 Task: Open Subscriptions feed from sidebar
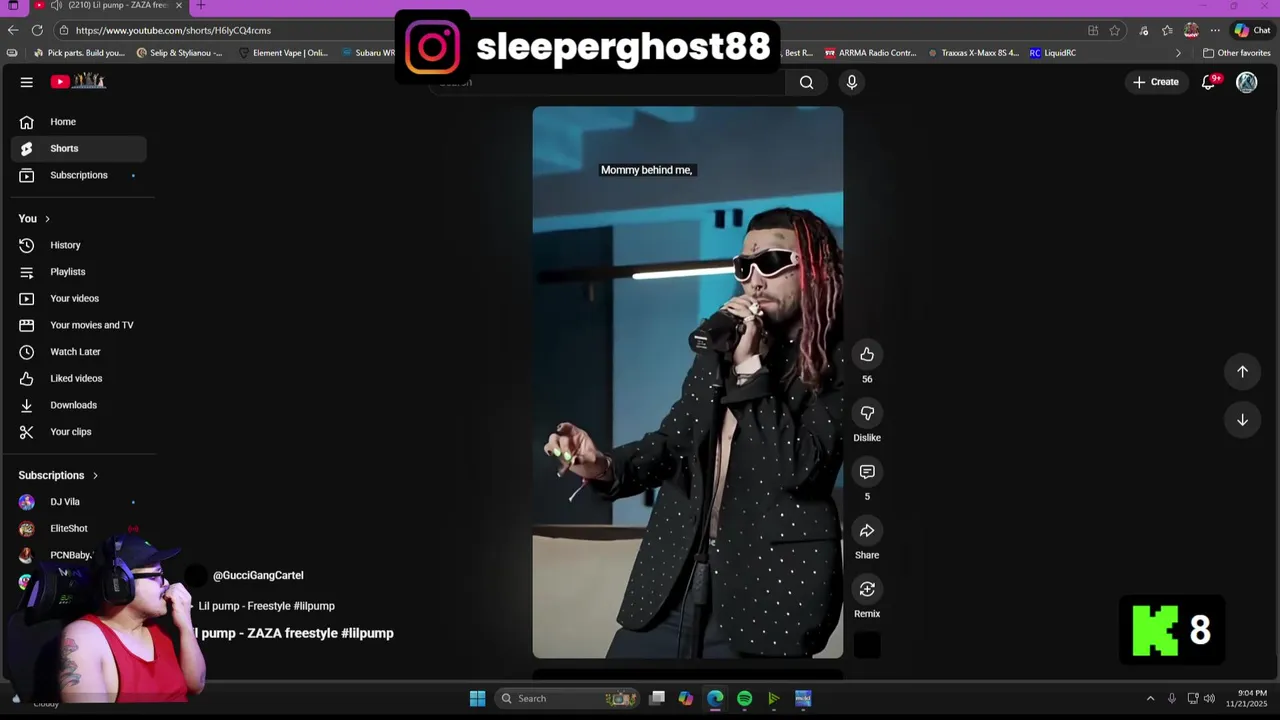pos(79,175)
